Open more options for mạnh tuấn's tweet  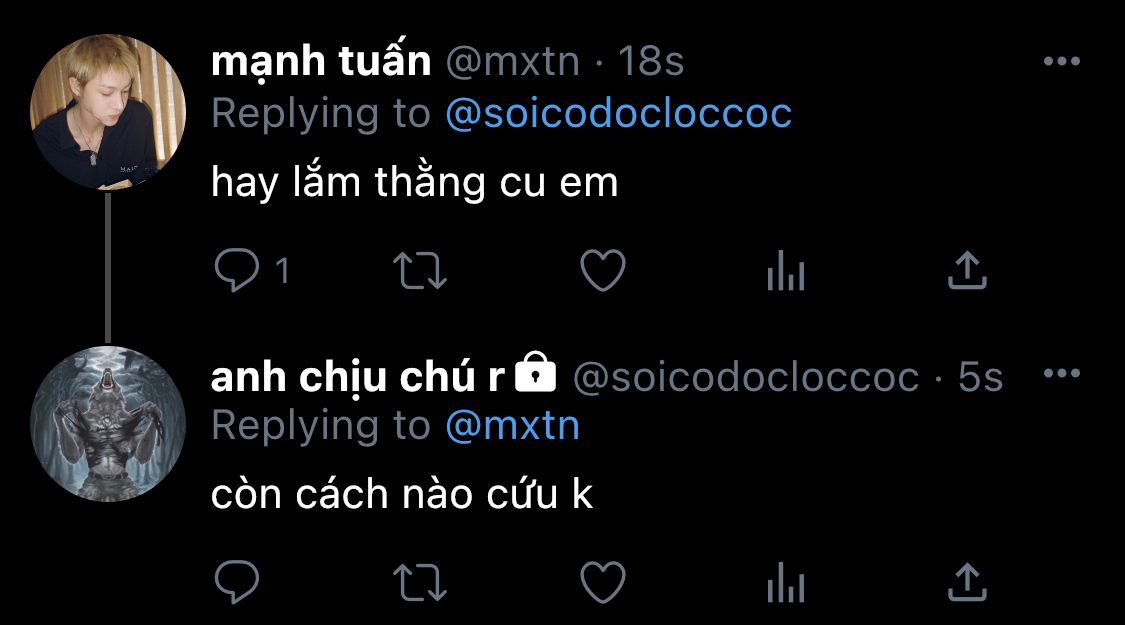click(1062, 62)
